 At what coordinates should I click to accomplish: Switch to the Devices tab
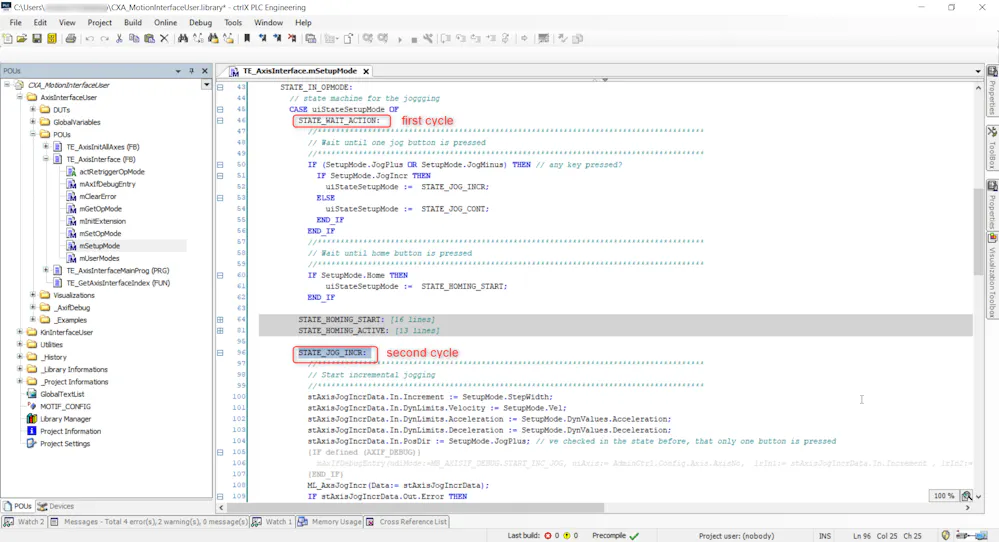pos(55,506)
